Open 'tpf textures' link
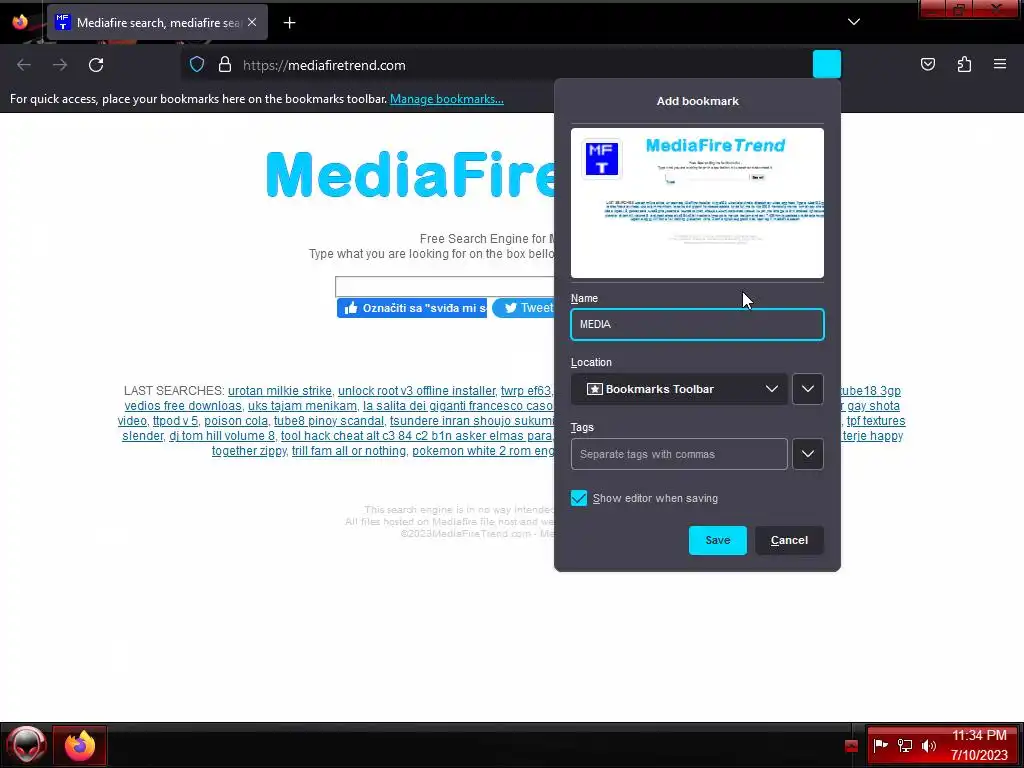The image size is (1024, 768). [x=876, y=421]
